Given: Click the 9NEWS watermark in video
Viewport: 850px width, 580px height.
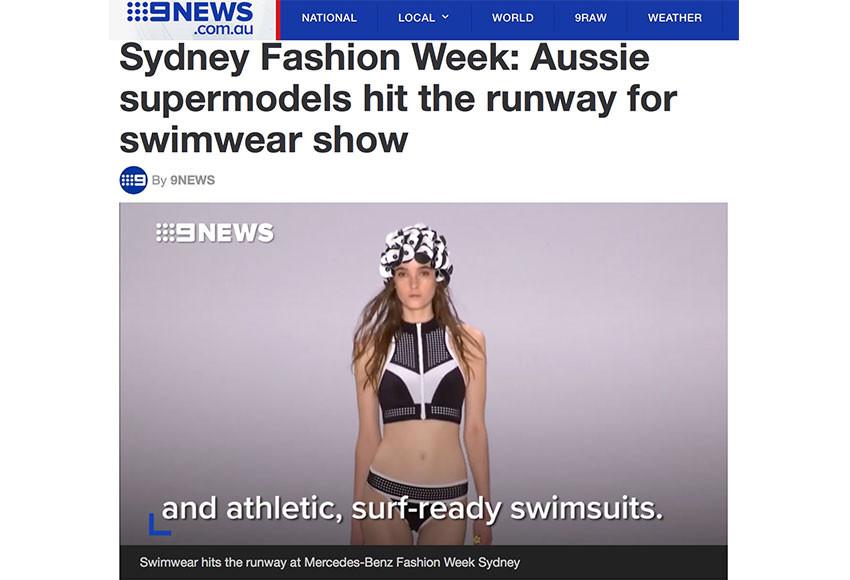Looking at the screenshot, I should click(x=215, y=233).
